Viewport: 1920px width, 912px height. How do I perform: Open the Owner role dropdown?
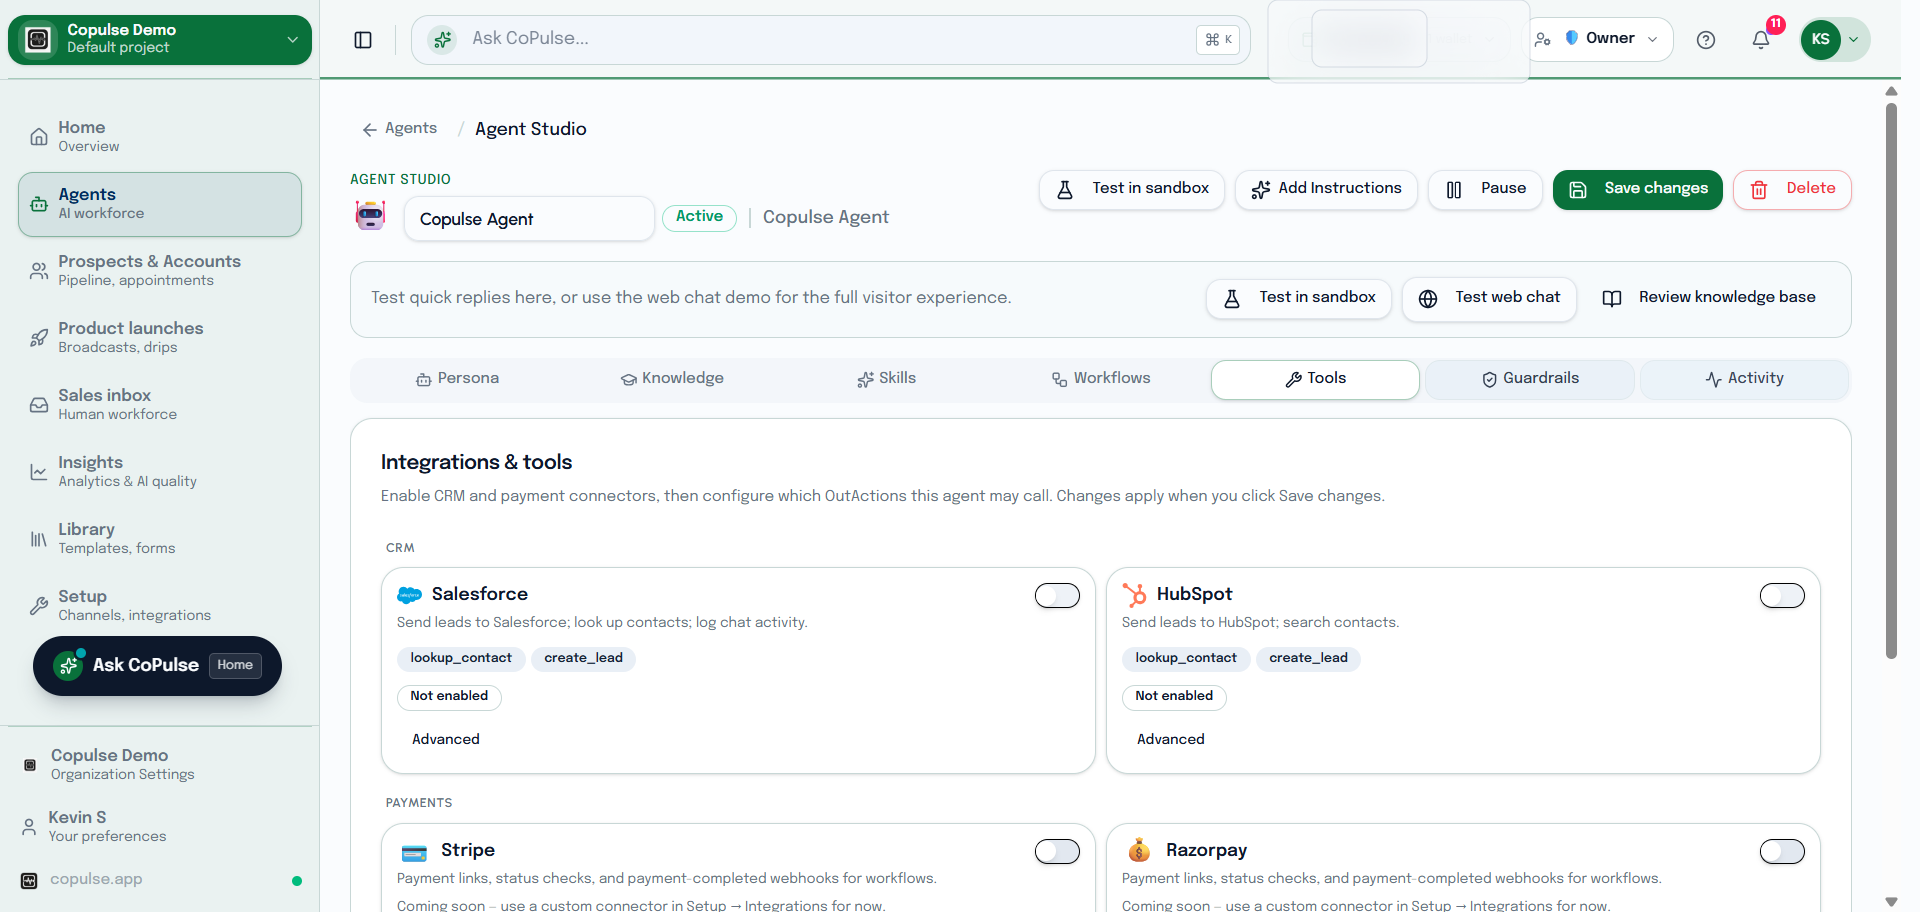click(1600, 39)
